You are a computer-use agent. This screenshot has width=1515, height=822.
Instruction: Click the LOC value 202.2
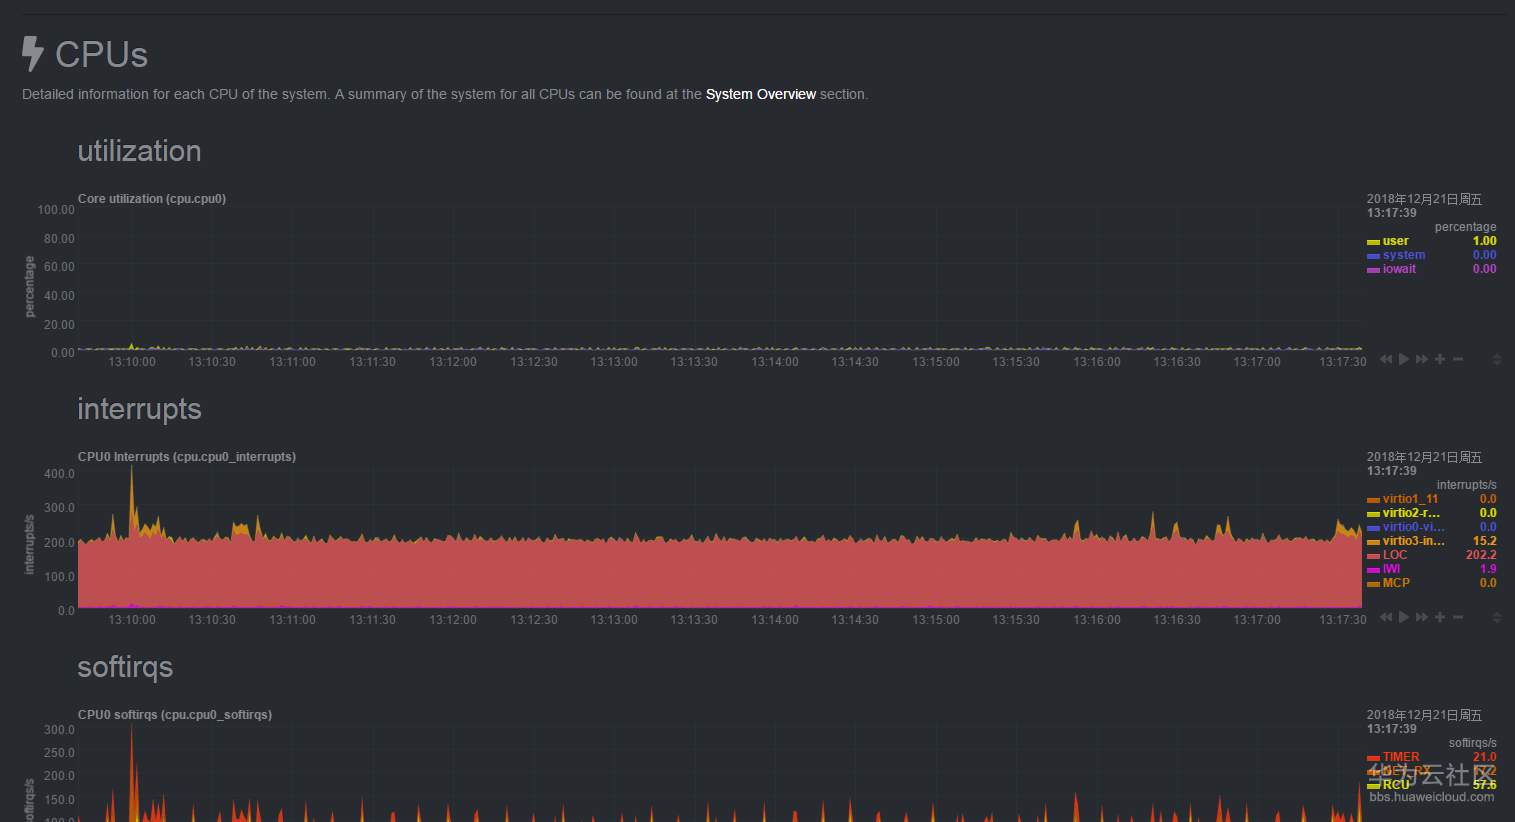pyautogui.click(x=1481, y=555)
